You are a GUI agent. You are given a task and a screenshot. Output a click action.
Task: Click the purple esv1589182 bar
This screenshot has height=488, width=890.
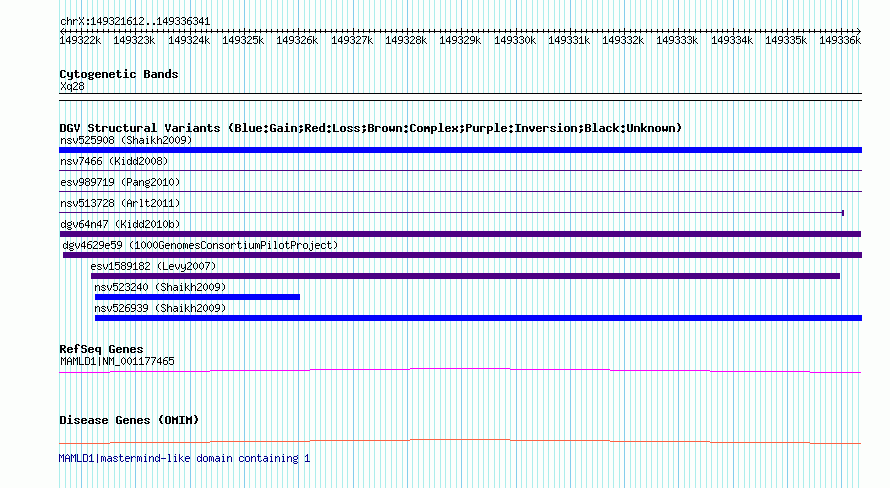[465, 276]
